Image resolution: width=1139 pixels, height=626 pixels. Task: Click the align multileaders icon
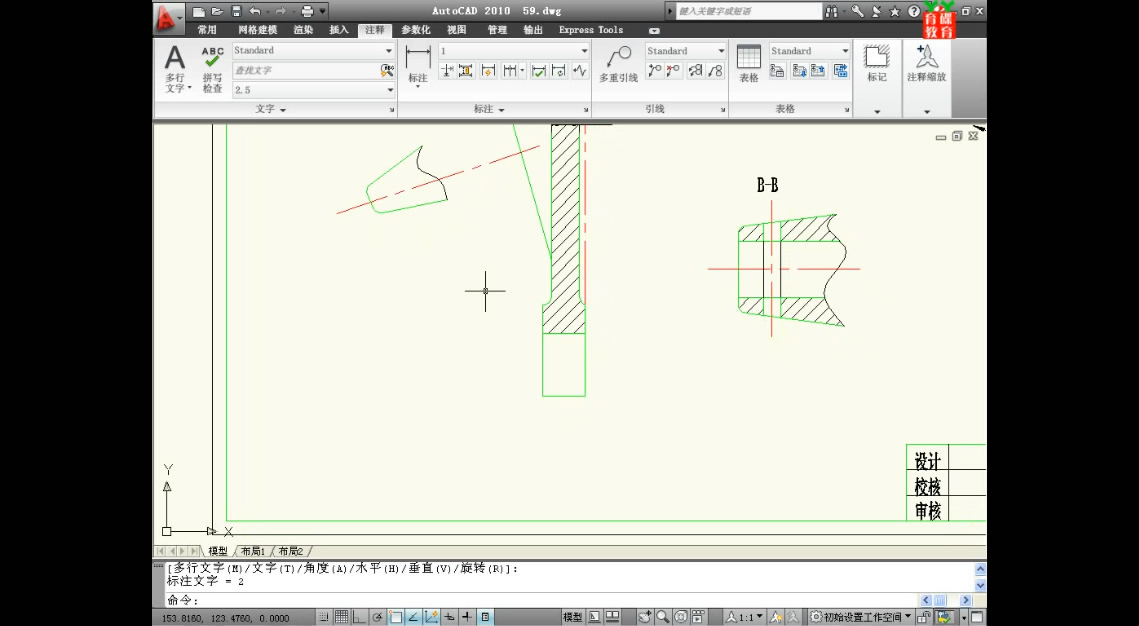(x=696, y=70)
